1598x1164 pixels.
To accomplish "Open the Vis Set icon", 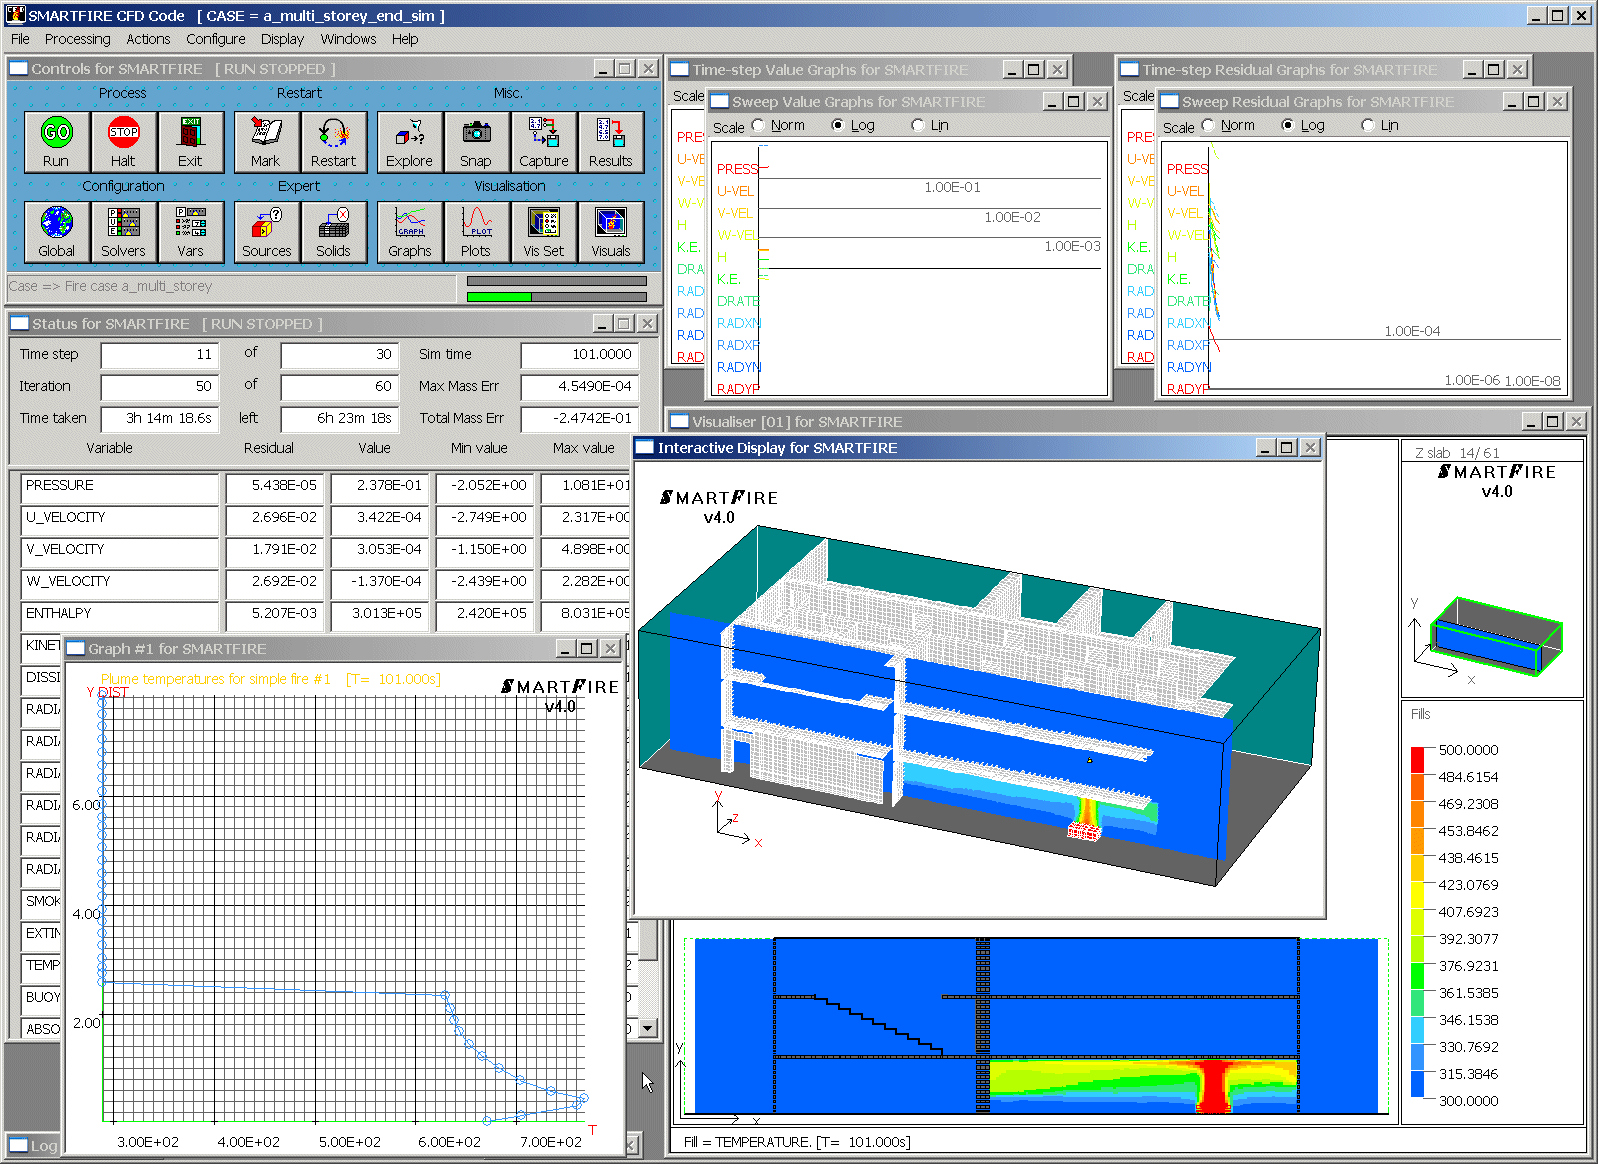I will 543,232.
